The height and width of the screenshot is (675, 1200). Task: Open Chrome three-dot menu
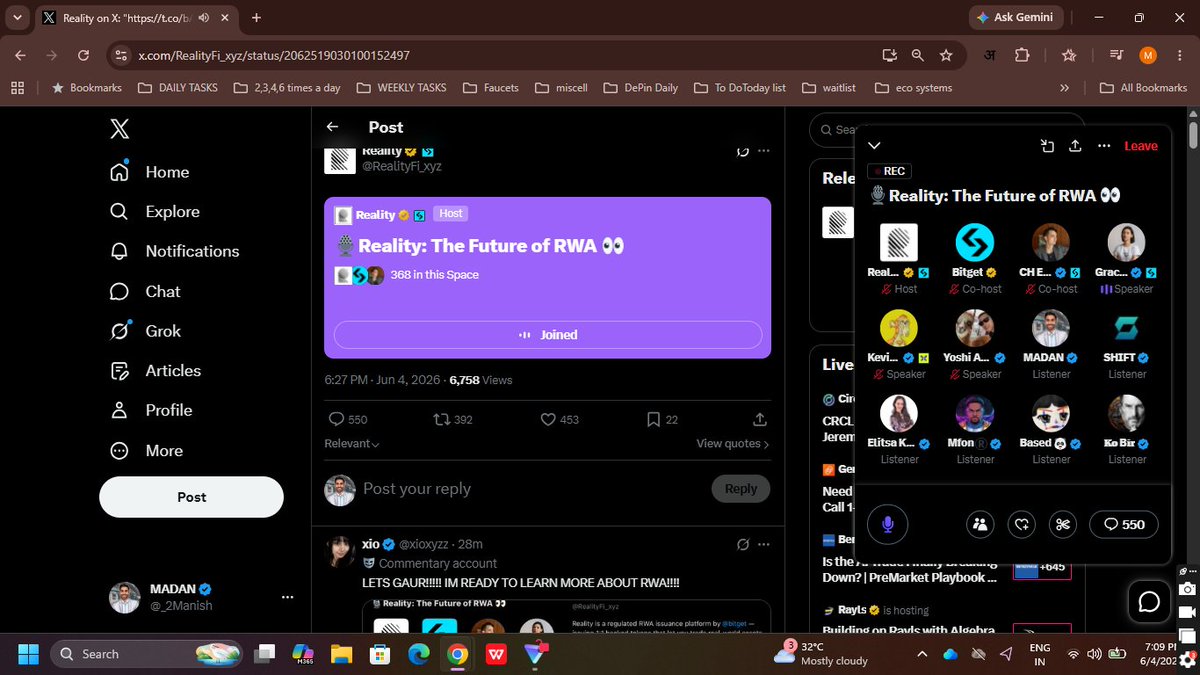click(1178, 55)
